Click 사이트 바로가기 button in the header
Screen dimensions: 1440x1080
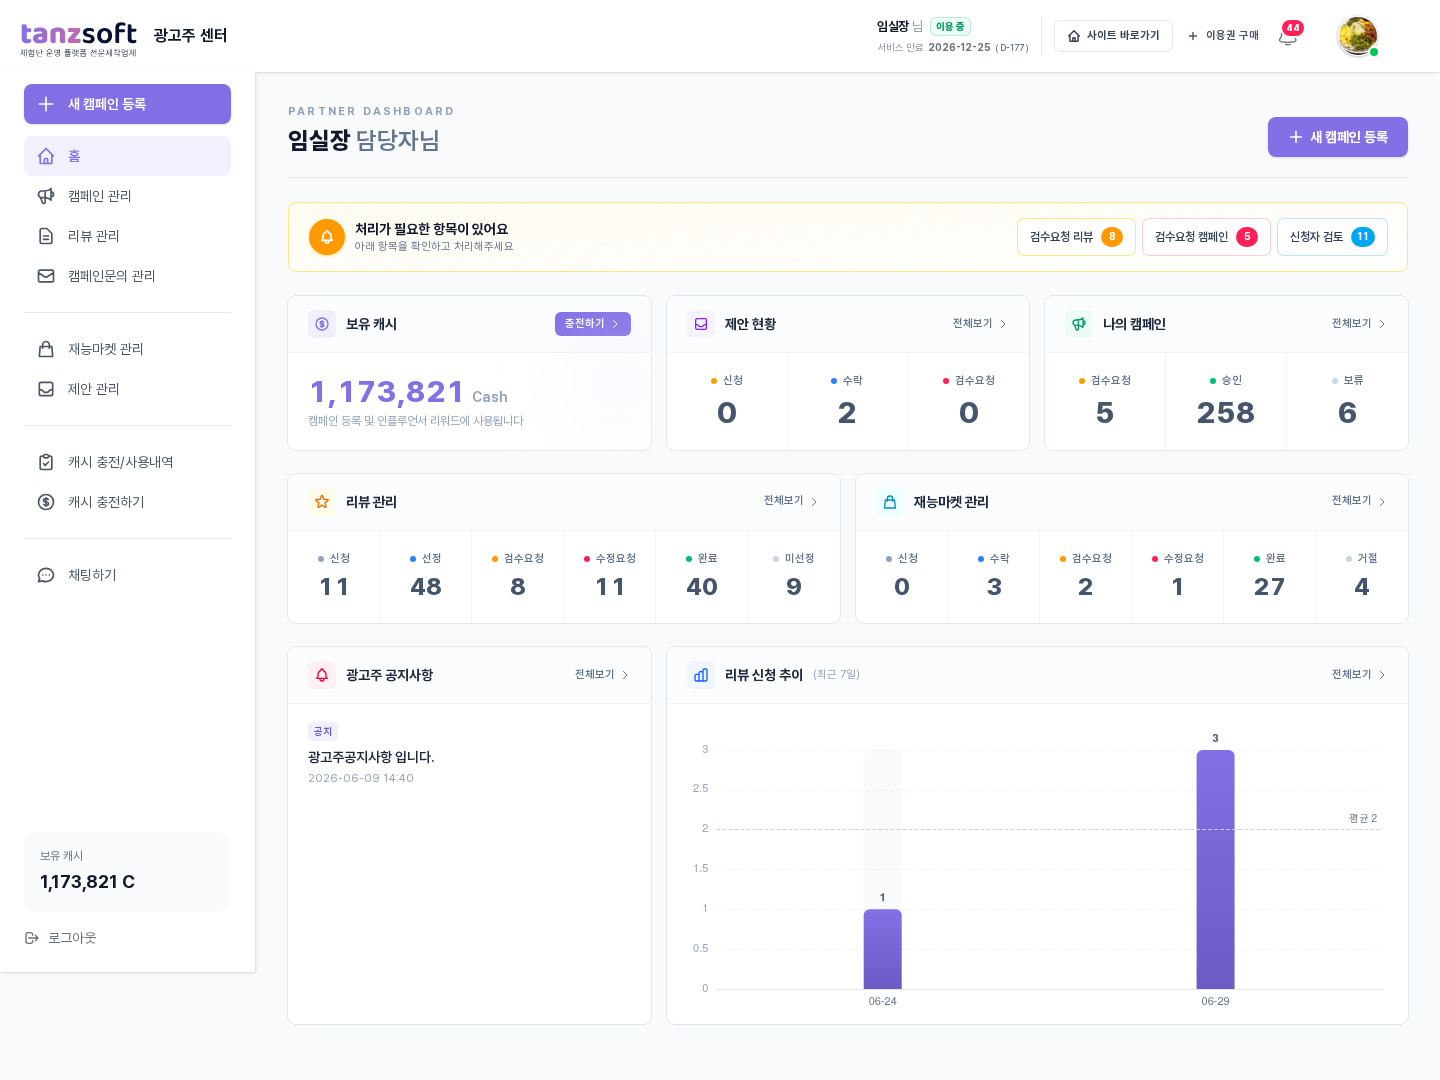coord(1113,36)
